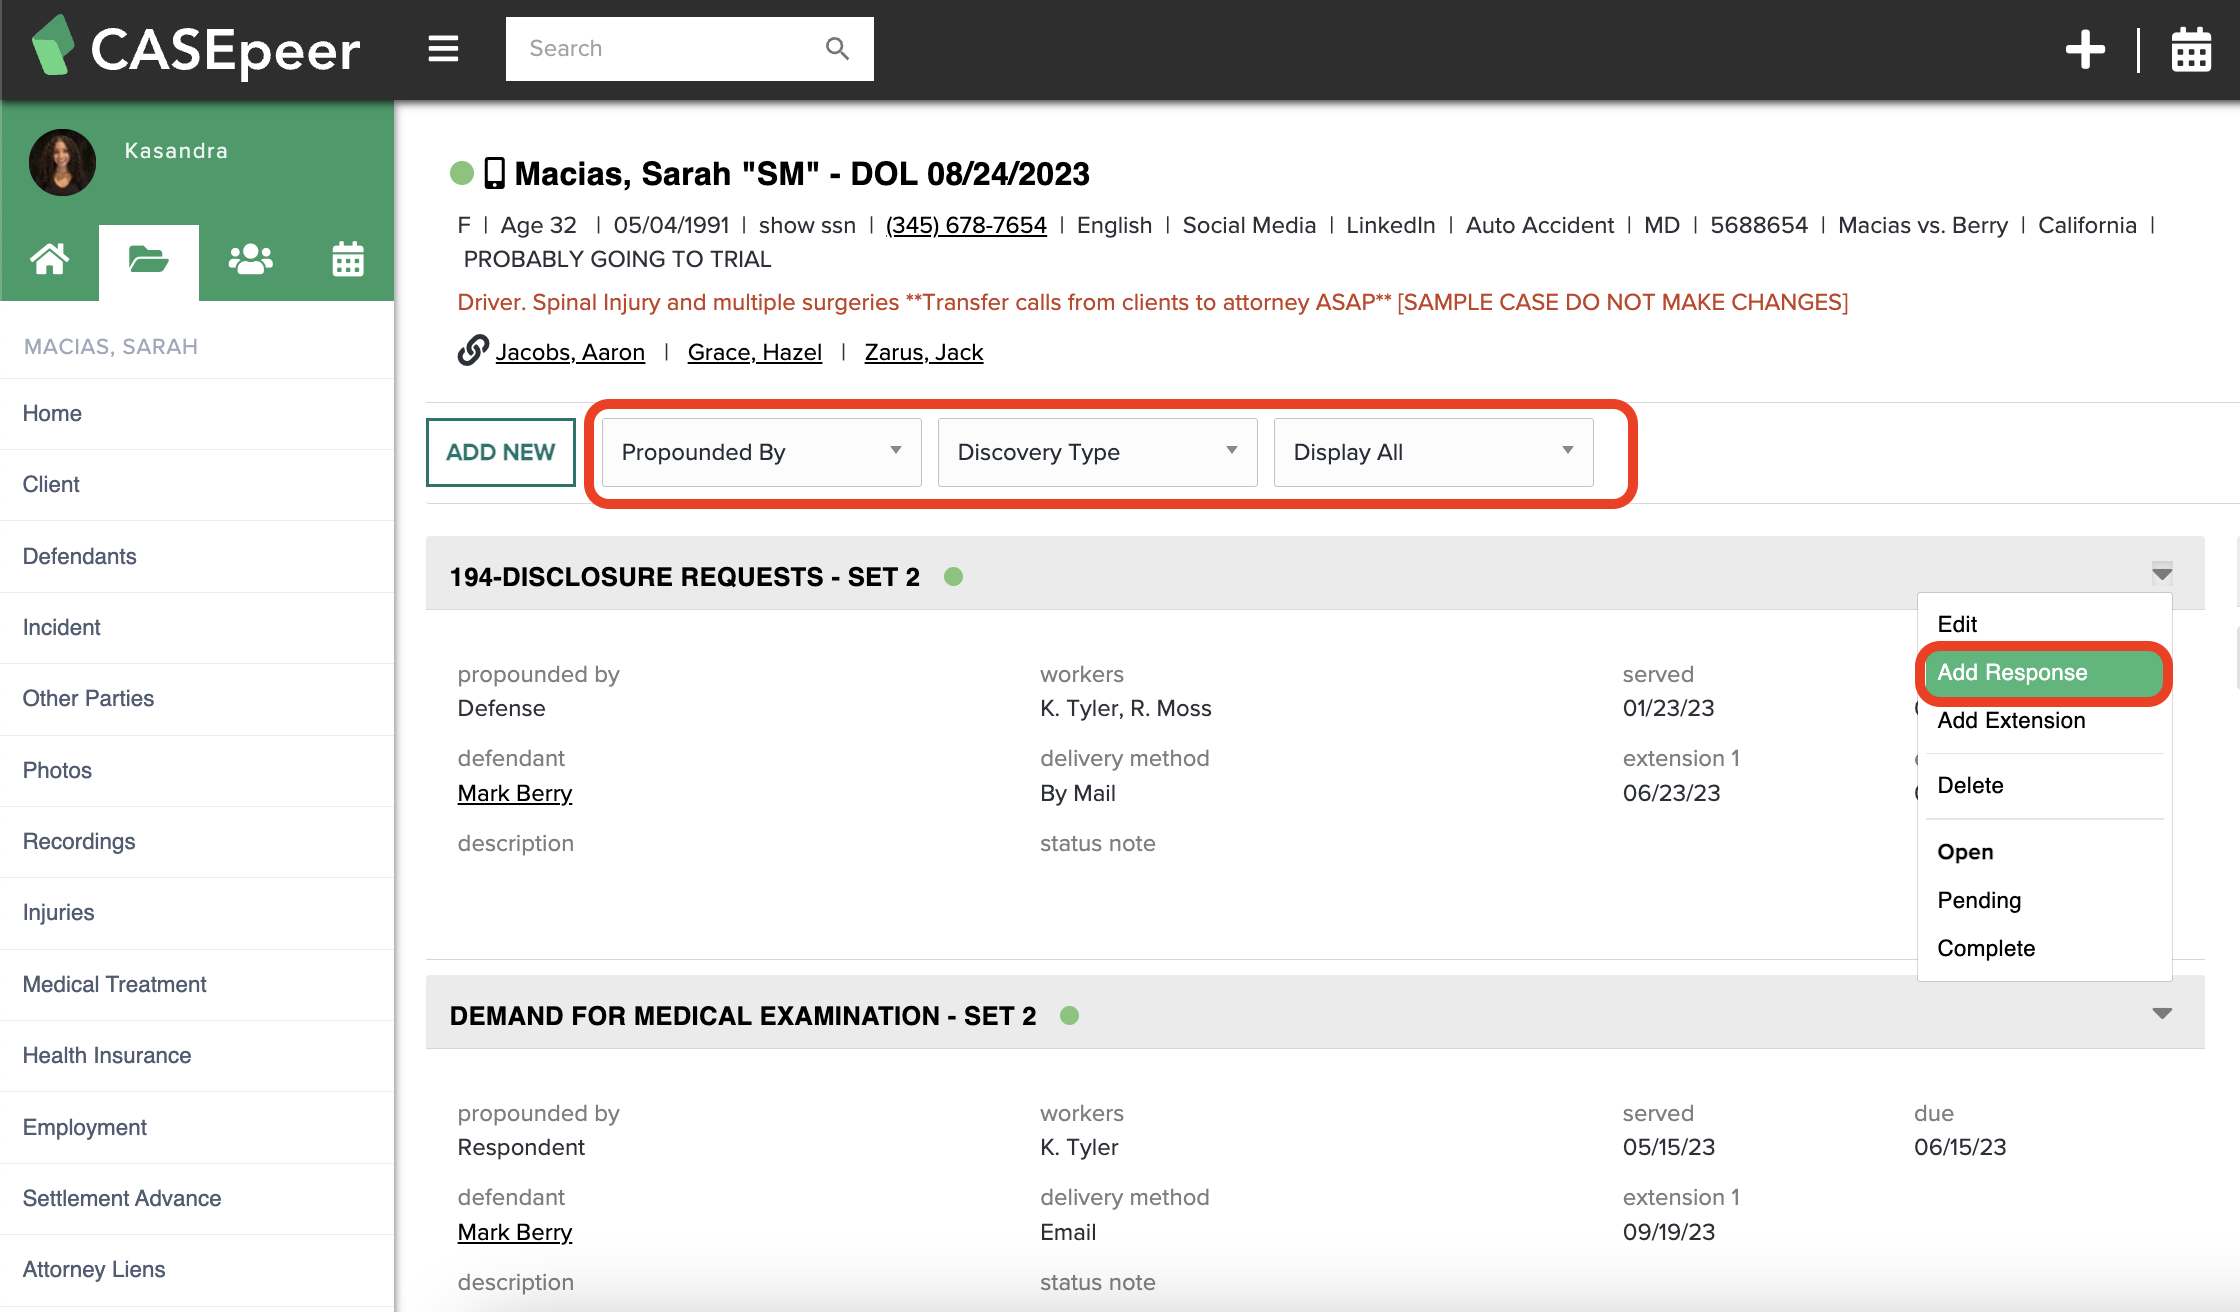Image resolution: width=2240 pixels, height=1312 pixels.
Task: Select the open folder cases tab
Action: click(x=148, y=260)
